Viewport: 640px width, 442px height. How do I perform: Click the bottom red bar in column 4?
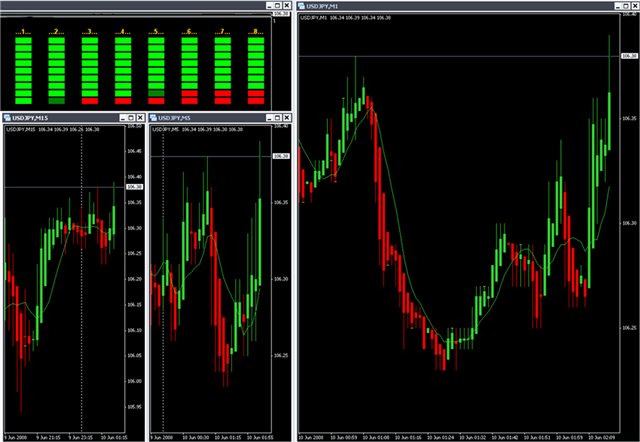click(x=123, y=101)
